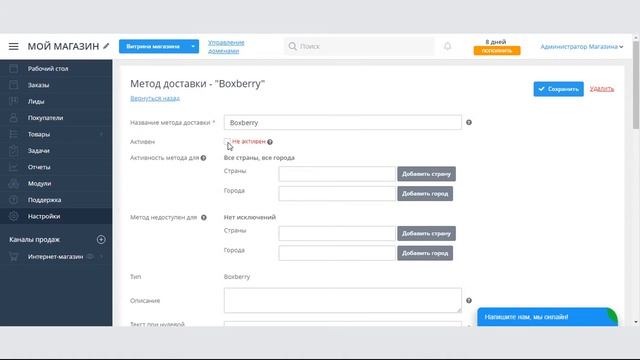This screenshot has height=360, width=640.
Task: Click Добавить город under Активность метода
Action: tap(425, 193)
